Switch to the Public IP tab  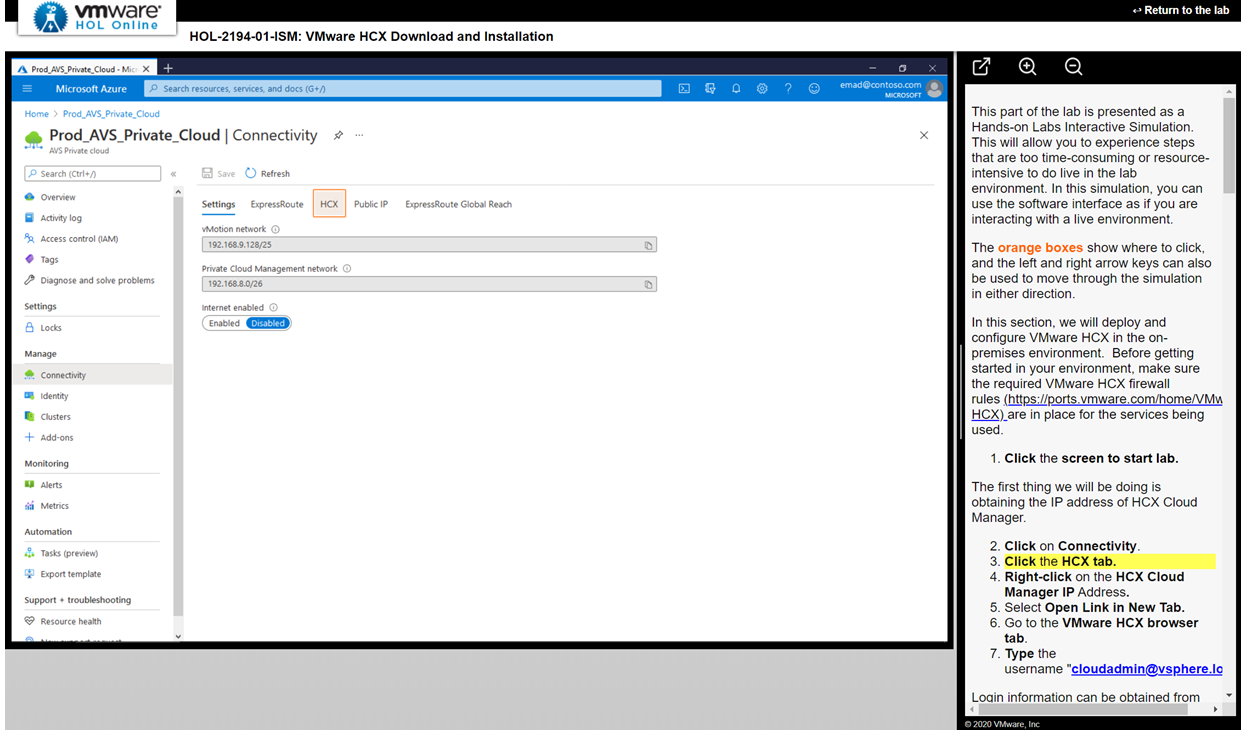pos(371,204)
